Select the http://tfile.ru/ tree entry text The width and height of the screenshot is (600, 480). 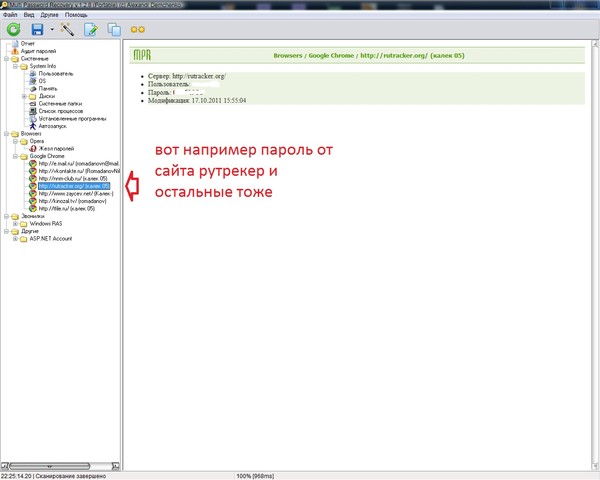(x=67, y=209)
